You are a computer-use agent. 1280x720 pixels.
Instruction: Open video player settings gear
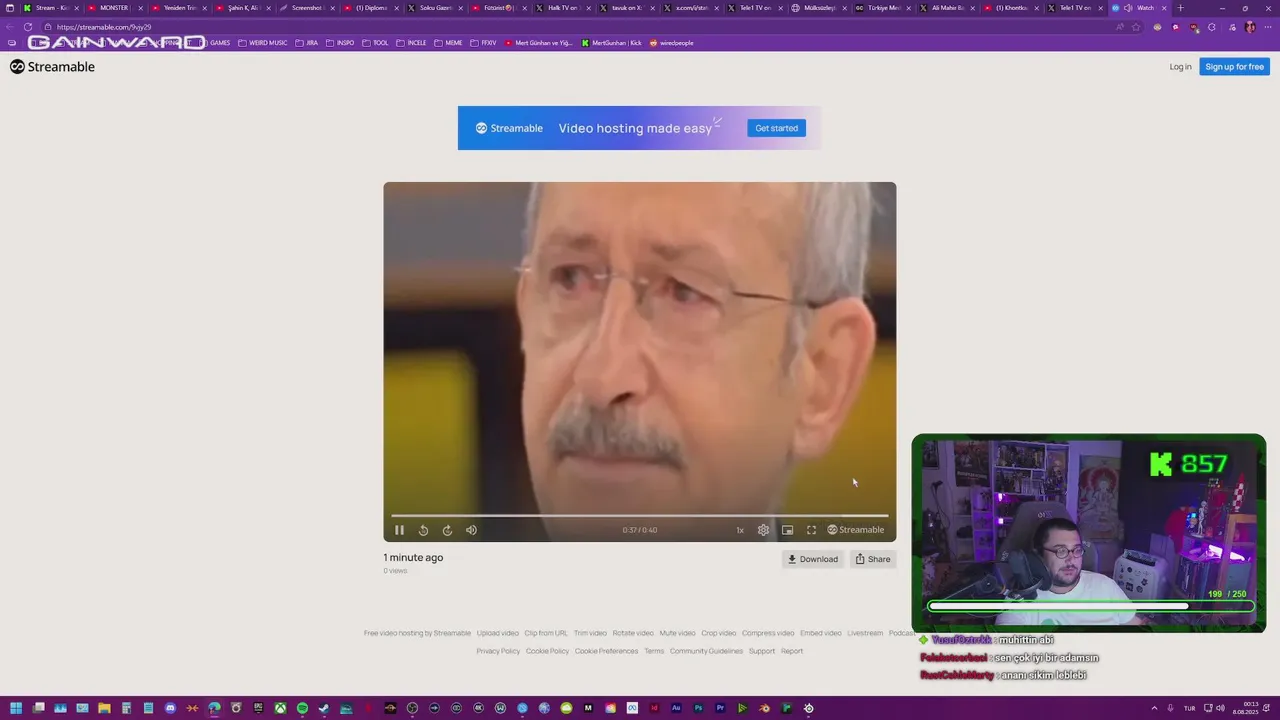763,530
